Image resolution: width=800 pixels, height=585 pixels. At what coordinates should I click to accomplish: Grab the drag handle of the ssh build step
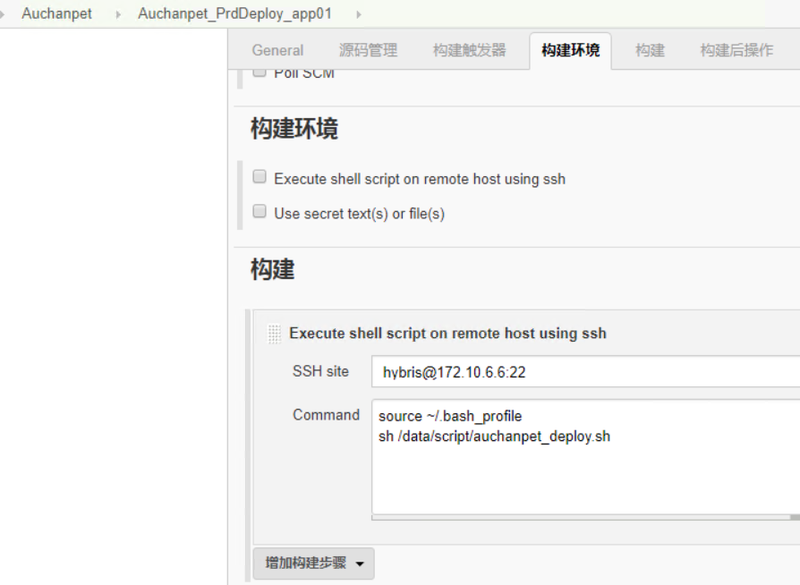[274, 334]
